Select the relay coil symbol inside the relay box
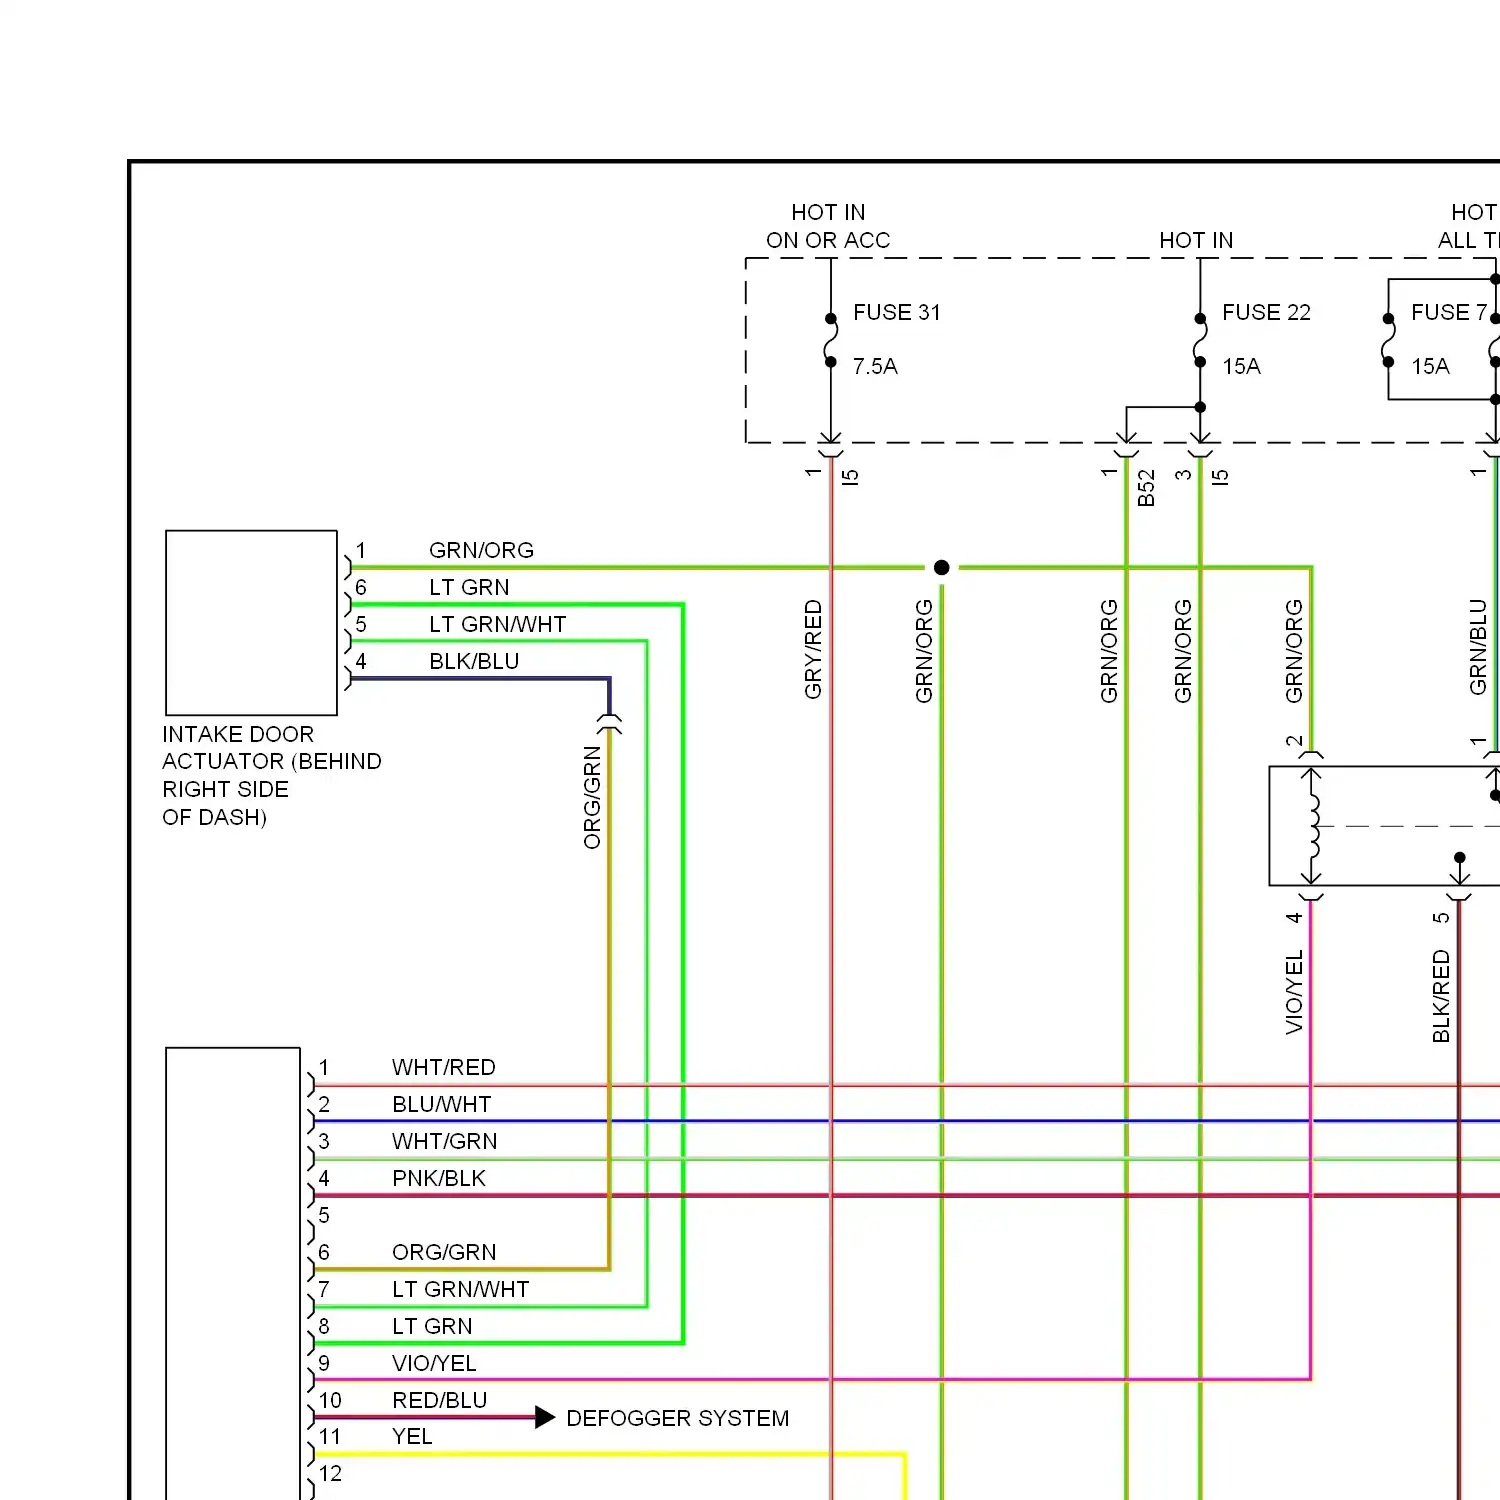The width and height of the screenshot is (1500, 1500). point(1312,826)
